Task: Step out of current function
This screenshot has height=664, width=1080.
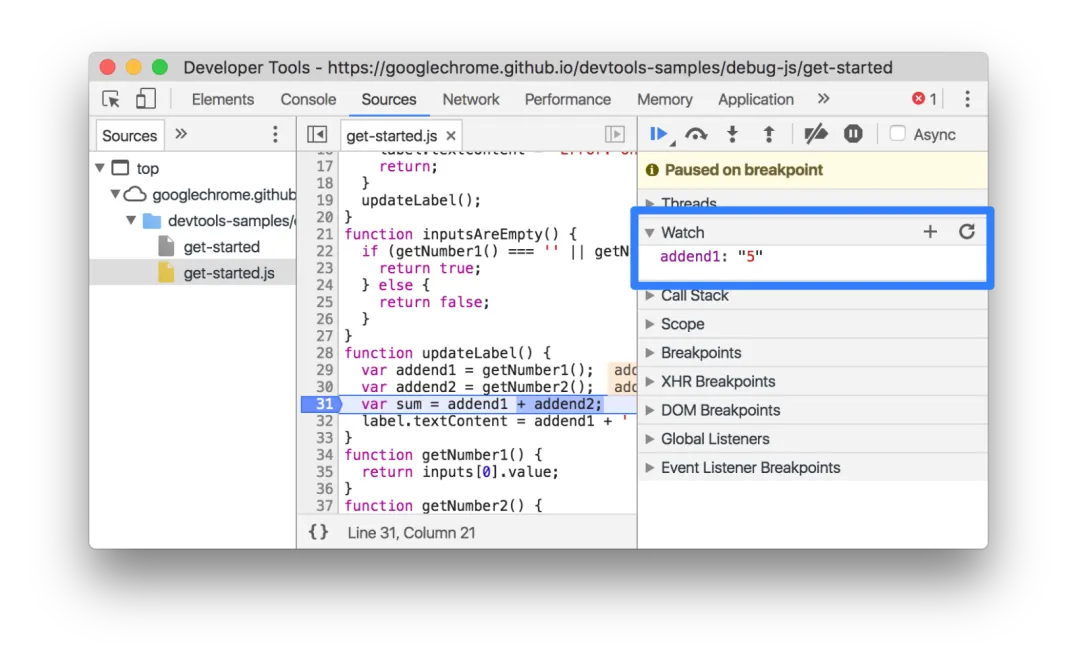Action: 769,134
